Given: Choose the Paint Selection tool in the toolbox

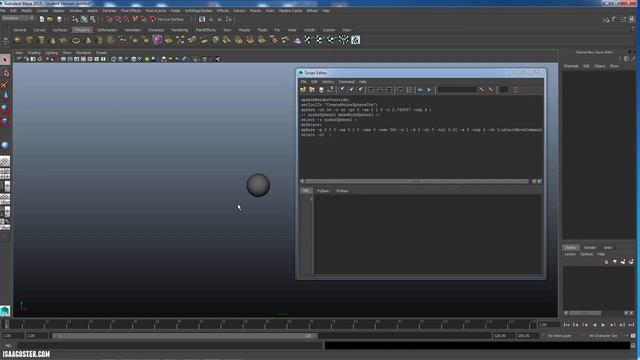Looking at the screenshot, I should (x=5, y=84).
